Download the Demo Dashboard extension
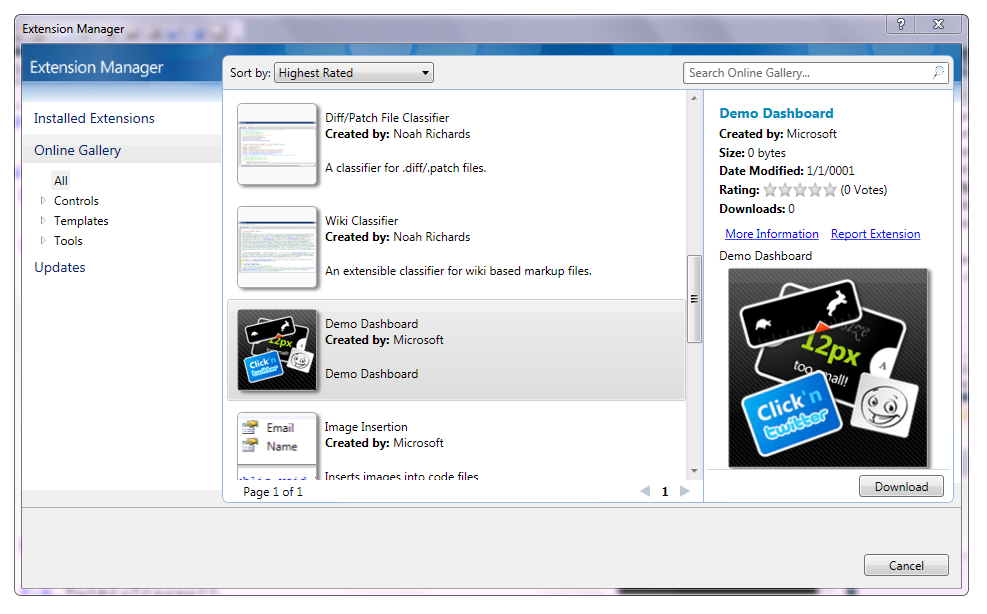The width and height of the screenshot is (987, 614). [x=901, y=487]
